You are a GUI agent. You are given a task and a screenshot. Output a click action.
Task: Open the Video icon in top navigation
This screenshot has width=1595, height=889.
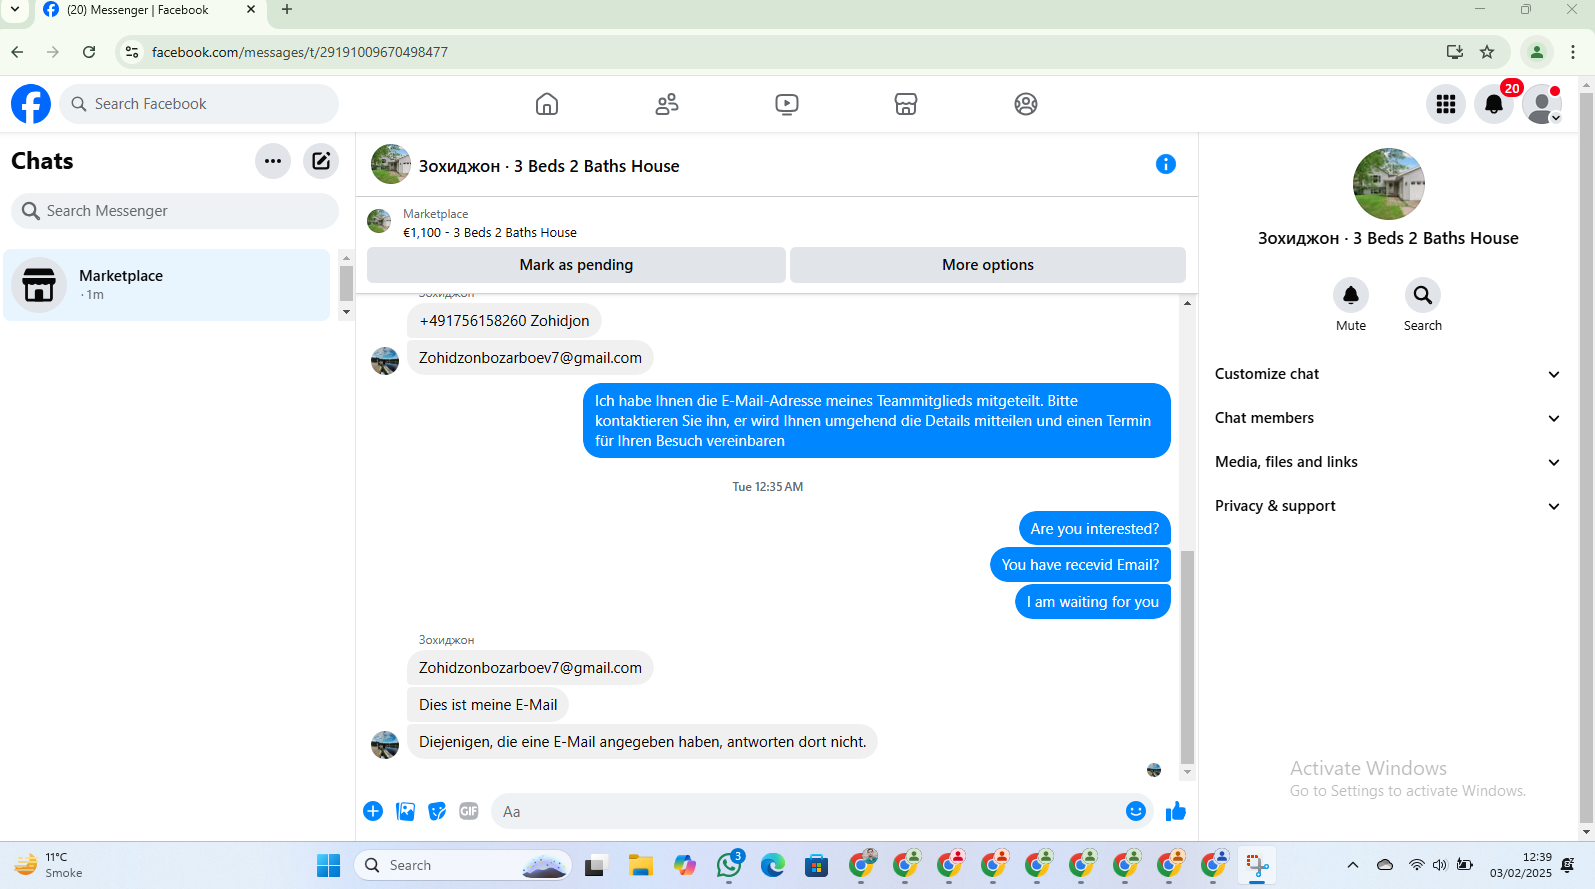tap(787, 104)
